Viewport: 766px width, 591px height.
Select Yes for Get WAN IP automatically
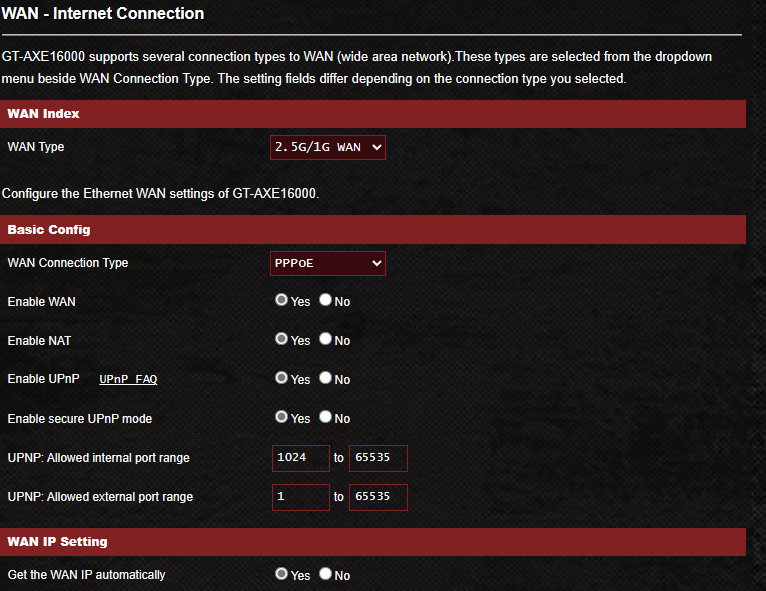click(x=281, y=574)
